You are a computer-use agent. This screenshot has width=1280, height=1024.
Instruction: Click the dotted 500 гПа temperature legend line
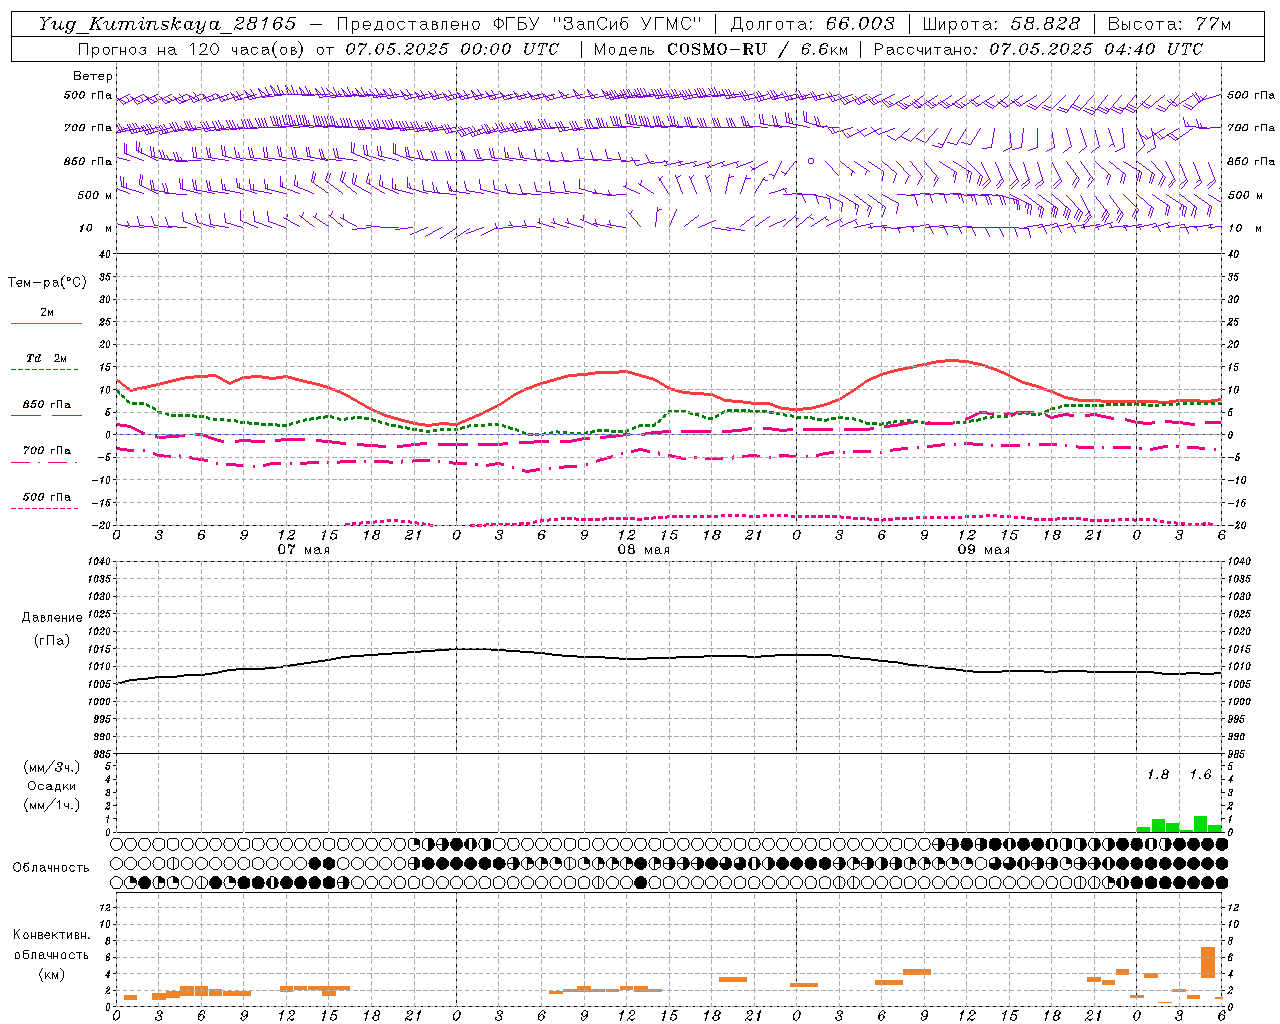click(x=45, y=508)
